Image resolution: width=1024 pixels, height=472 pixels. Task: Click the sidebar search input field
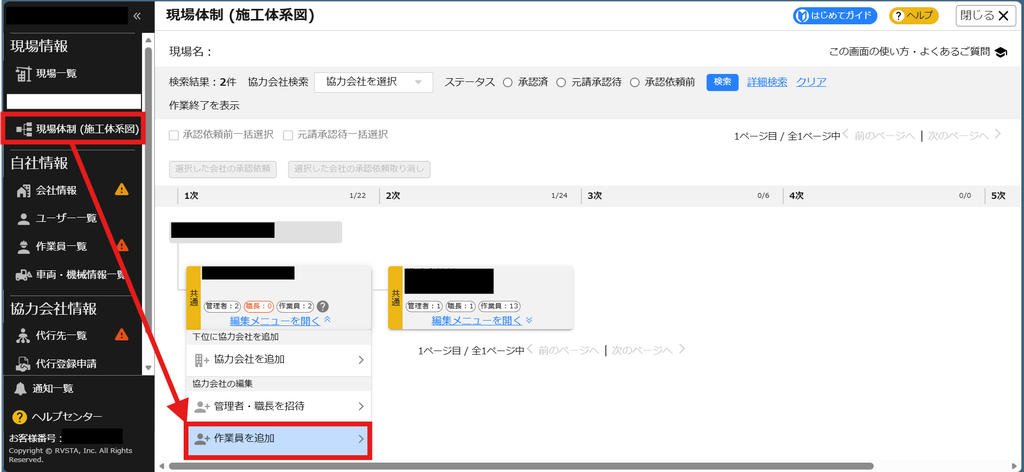(x=74, y=101)
